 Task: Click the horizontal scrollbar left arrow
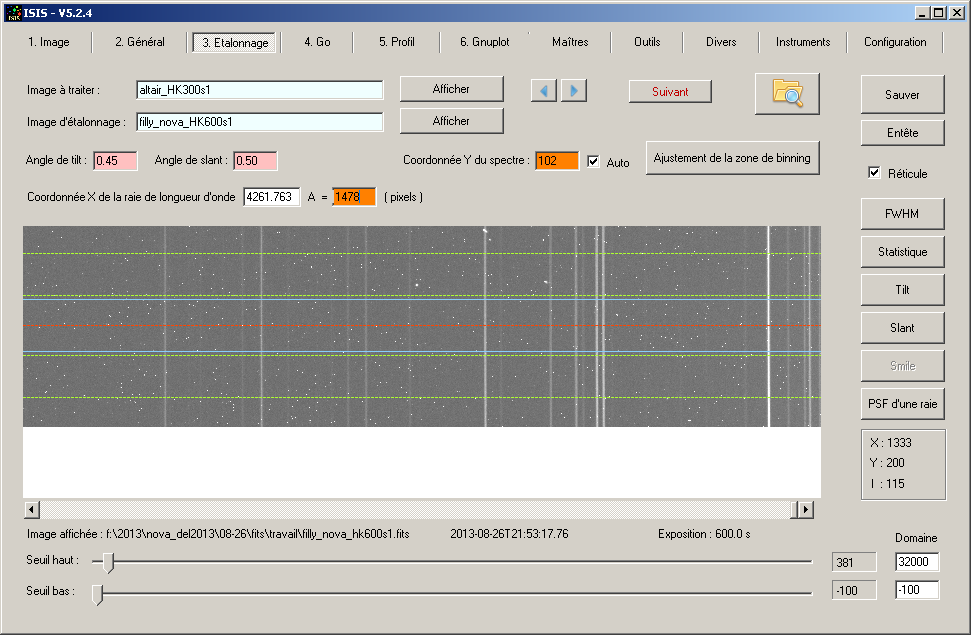[x=32, y=510]
